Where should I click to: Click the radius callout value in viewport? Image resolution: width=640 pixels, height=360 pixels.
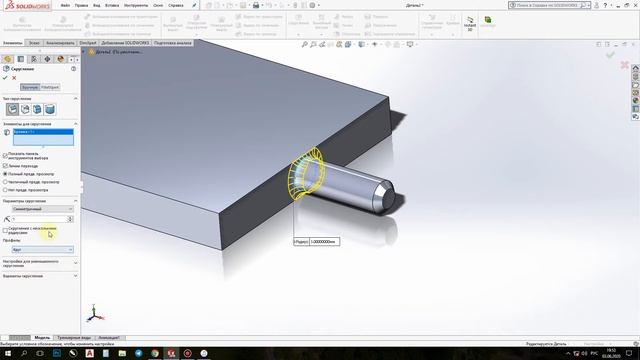coord(324,242)
